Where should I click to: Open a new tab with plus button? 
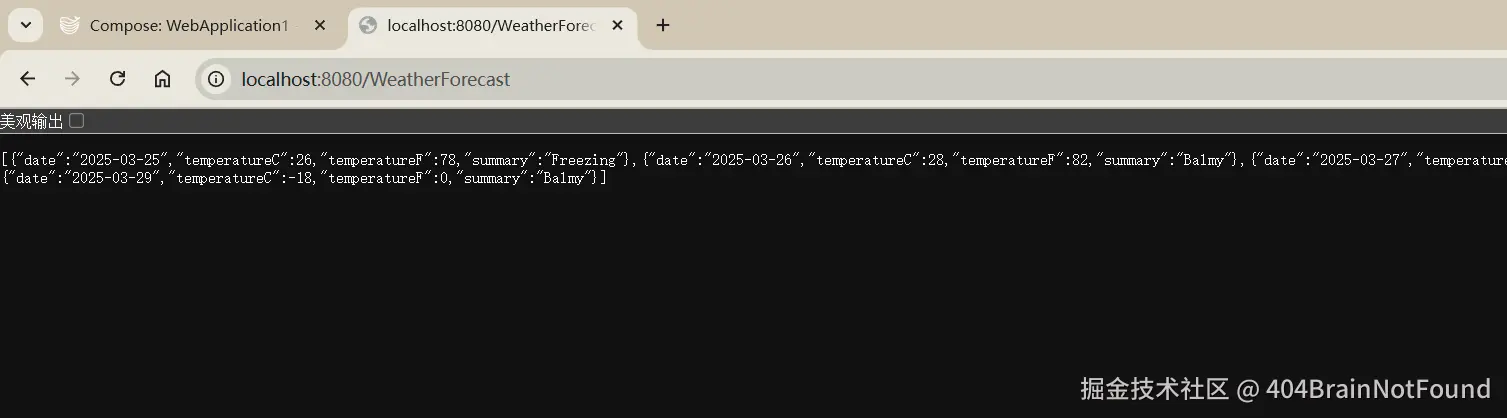[662, 25]
